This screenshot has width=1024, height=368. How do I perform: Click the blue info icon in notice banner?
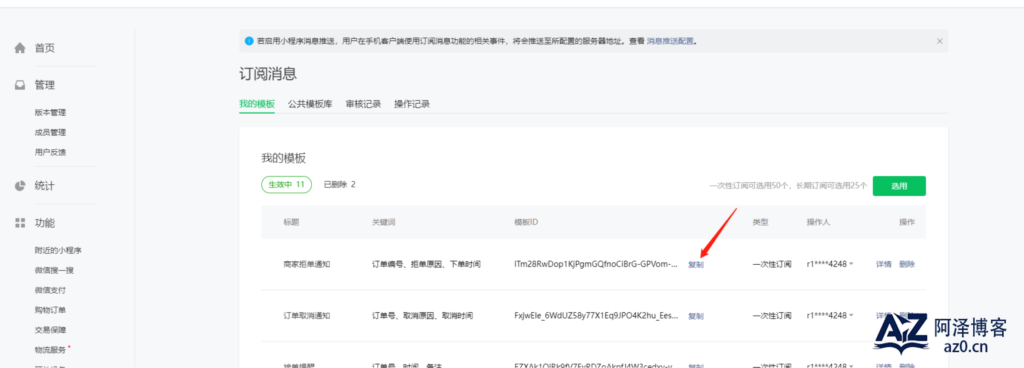[249, 41]
